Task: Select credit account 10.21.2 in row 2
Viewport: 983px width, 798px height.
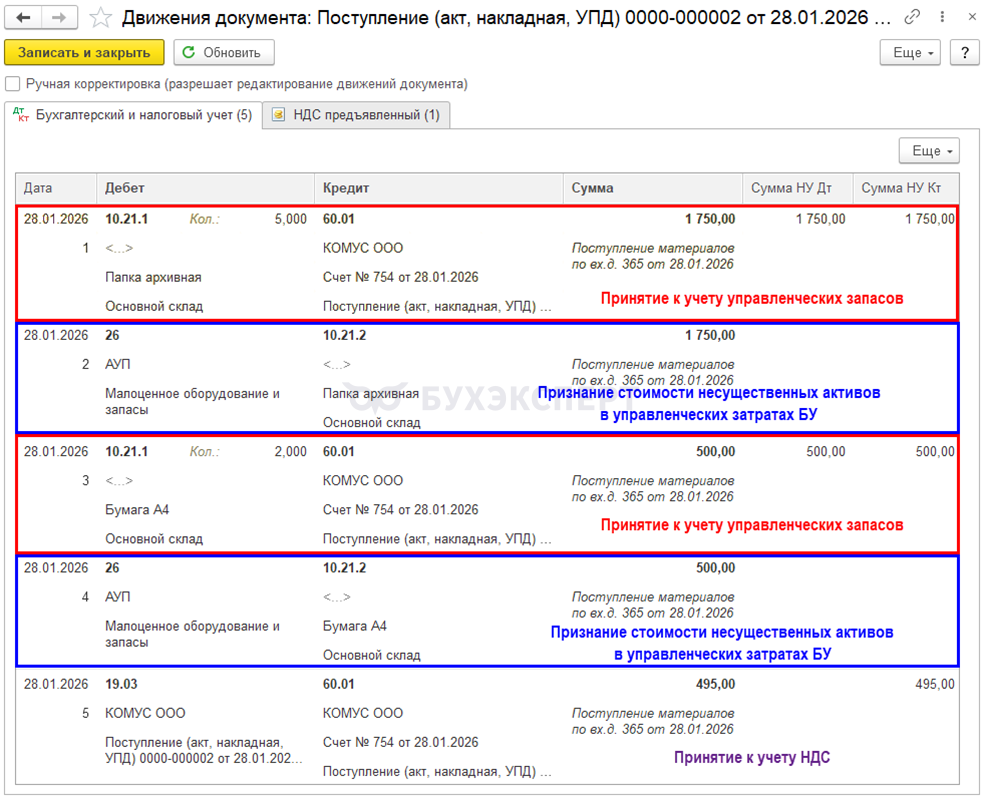Action: [344, 335]
